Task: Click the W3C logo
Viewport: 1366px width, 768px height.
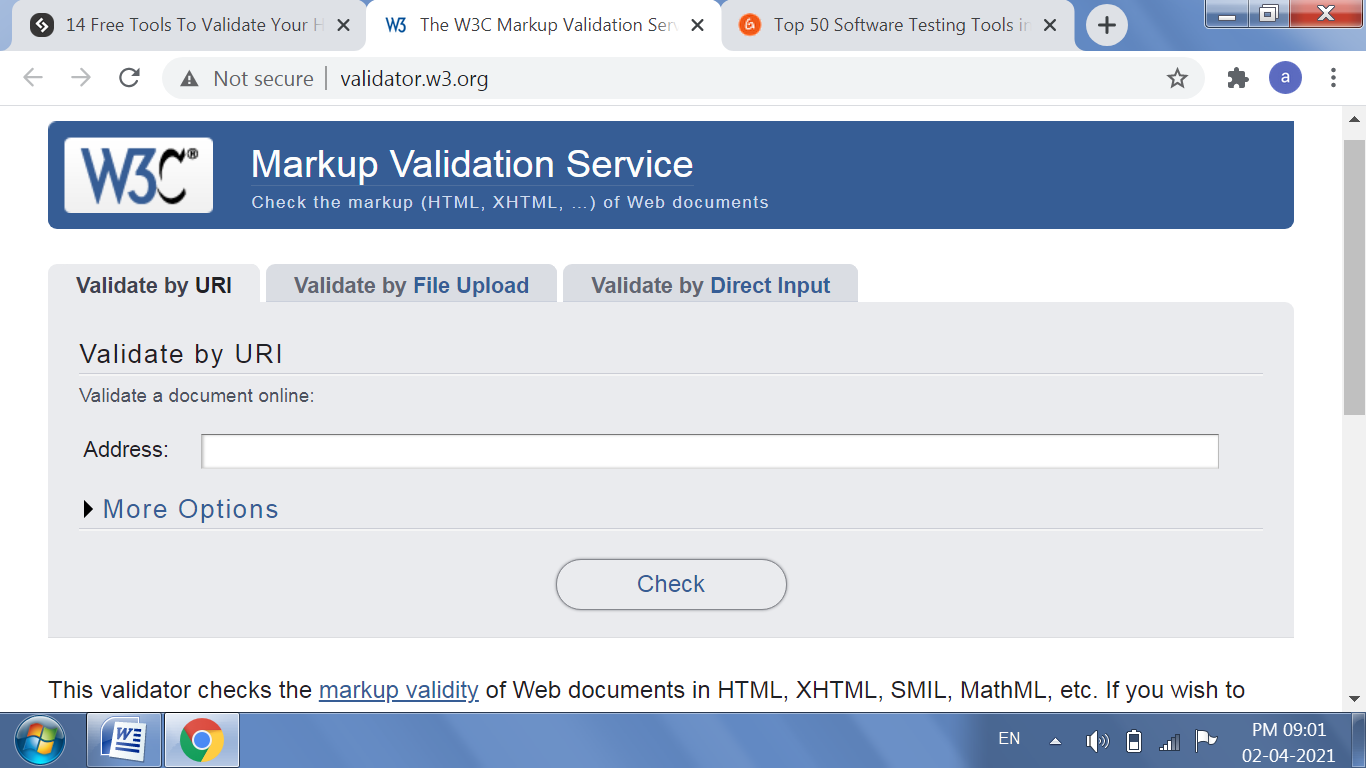Action: pos(139,175)
